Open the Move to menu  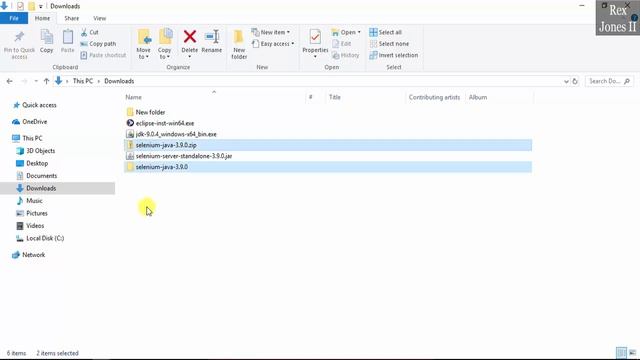point(144,44)
